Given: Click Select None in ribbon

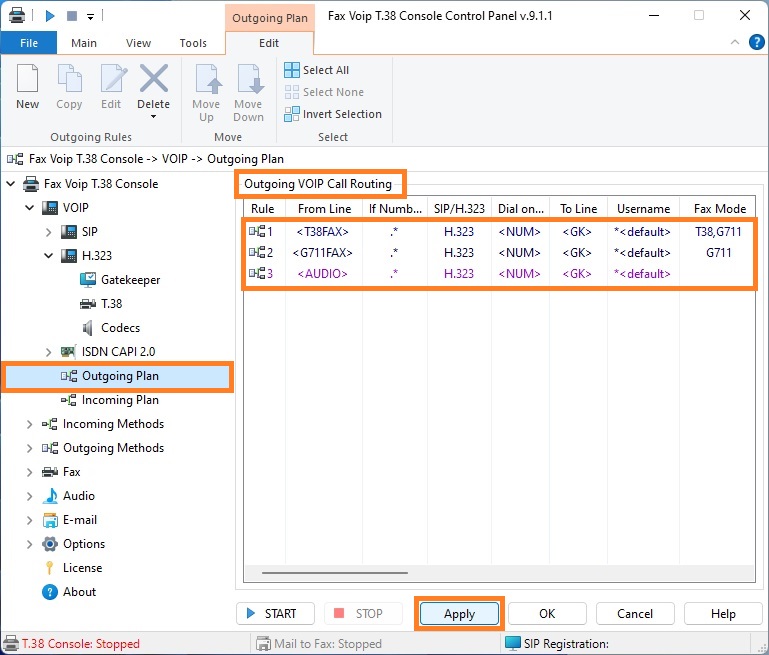Looking at the screenshot, I should pyautogui.click(x=324, y=92).
